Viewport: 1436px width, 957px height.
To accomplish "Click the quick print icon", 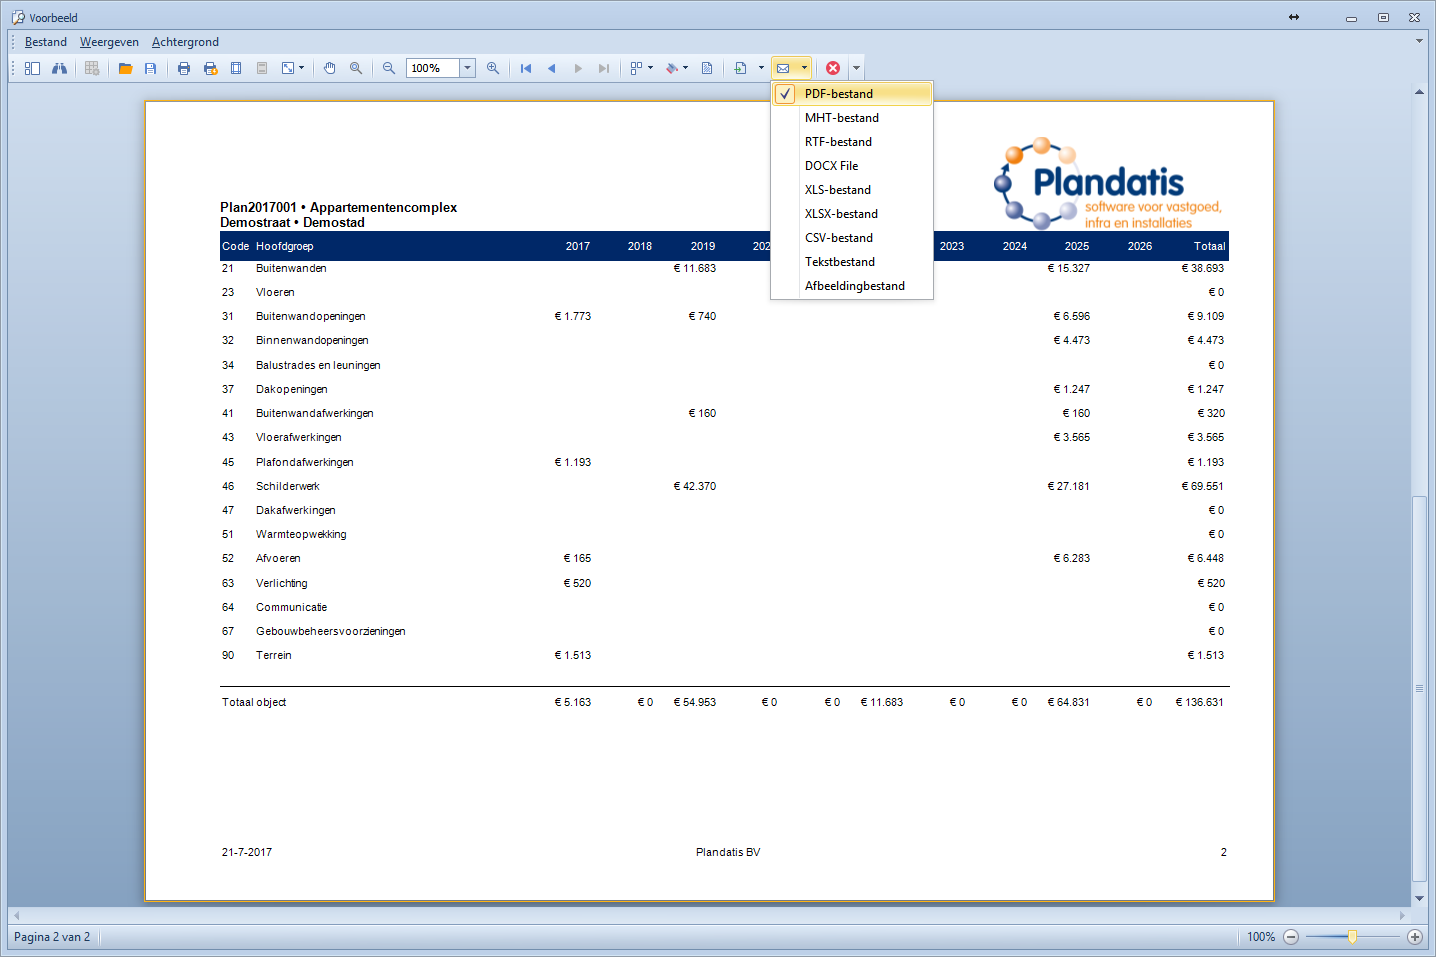I will (x=210, y=68).
